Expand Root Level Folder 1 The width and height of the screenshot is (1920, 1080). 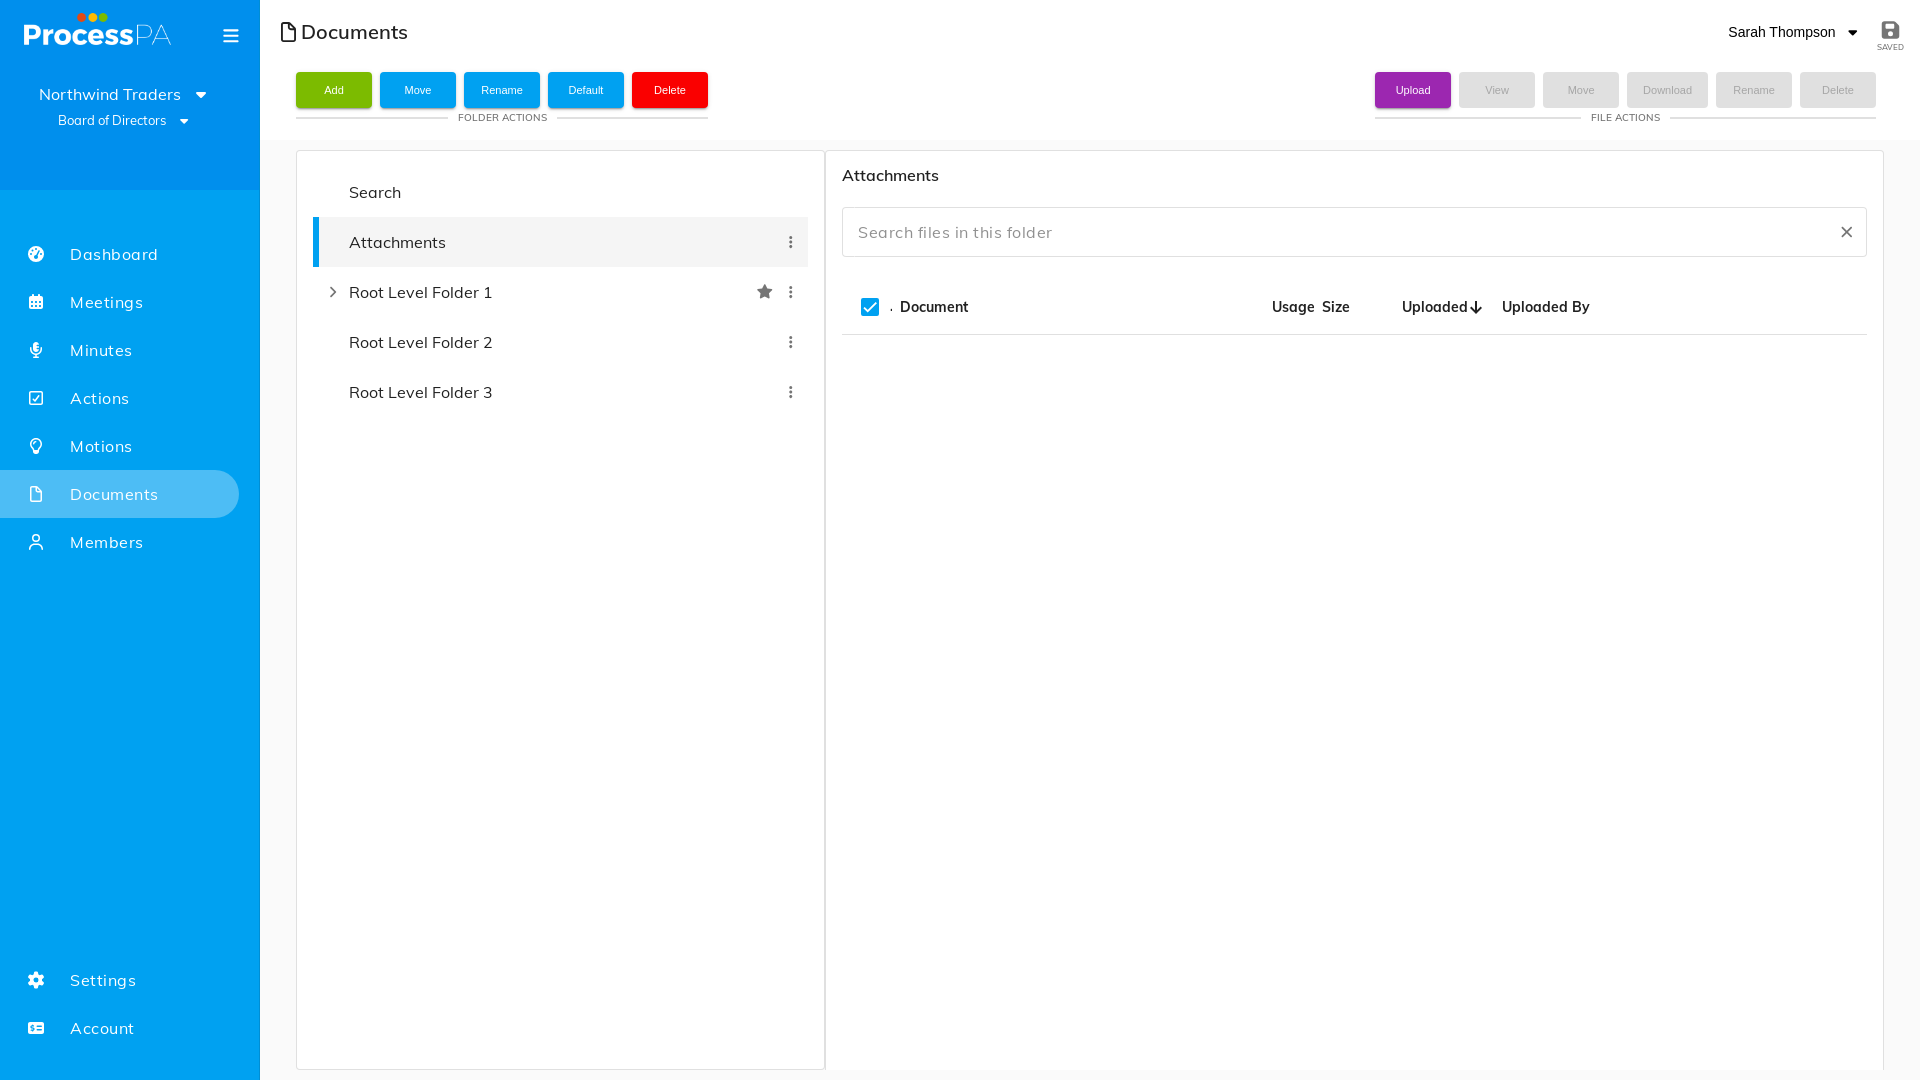(333, 292)
